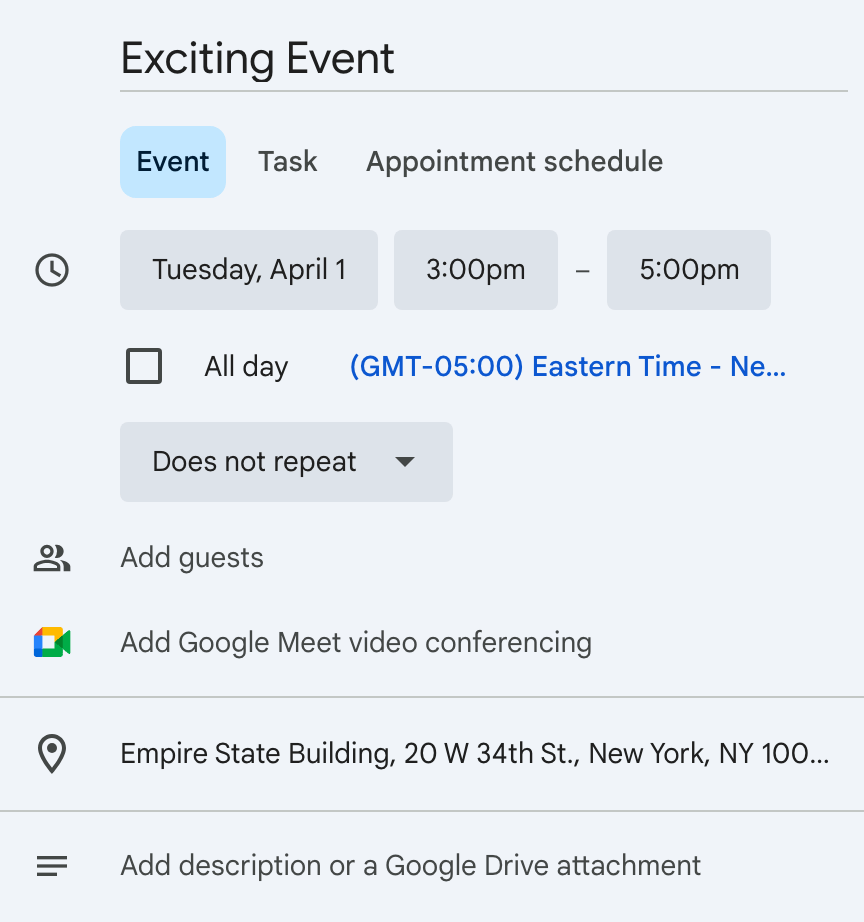This screenshot has height=922, width=864.
Task: Enable the All day checkbox
Action: [x=145, y=366]
